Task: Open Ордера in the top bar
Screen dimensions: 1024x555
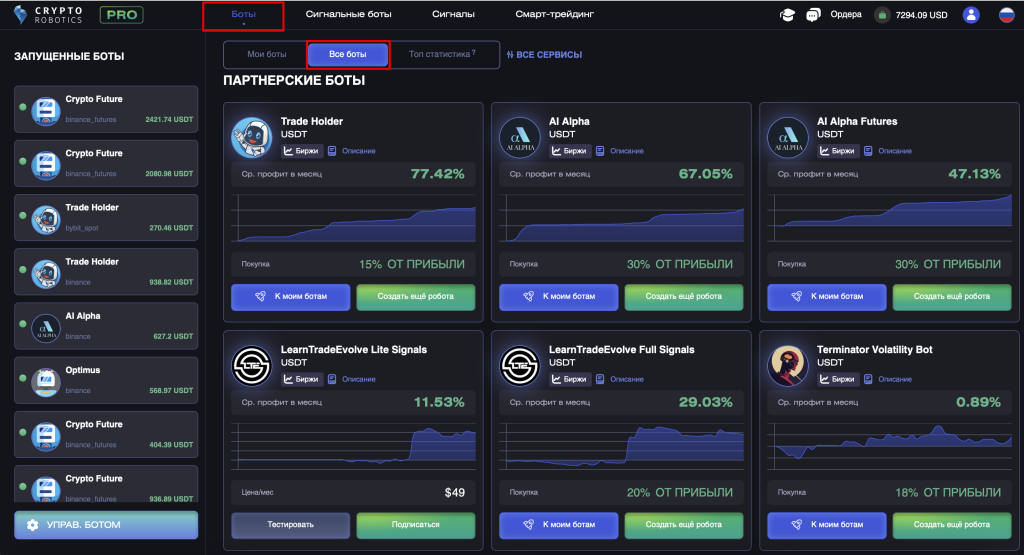Action: (846, 14)
